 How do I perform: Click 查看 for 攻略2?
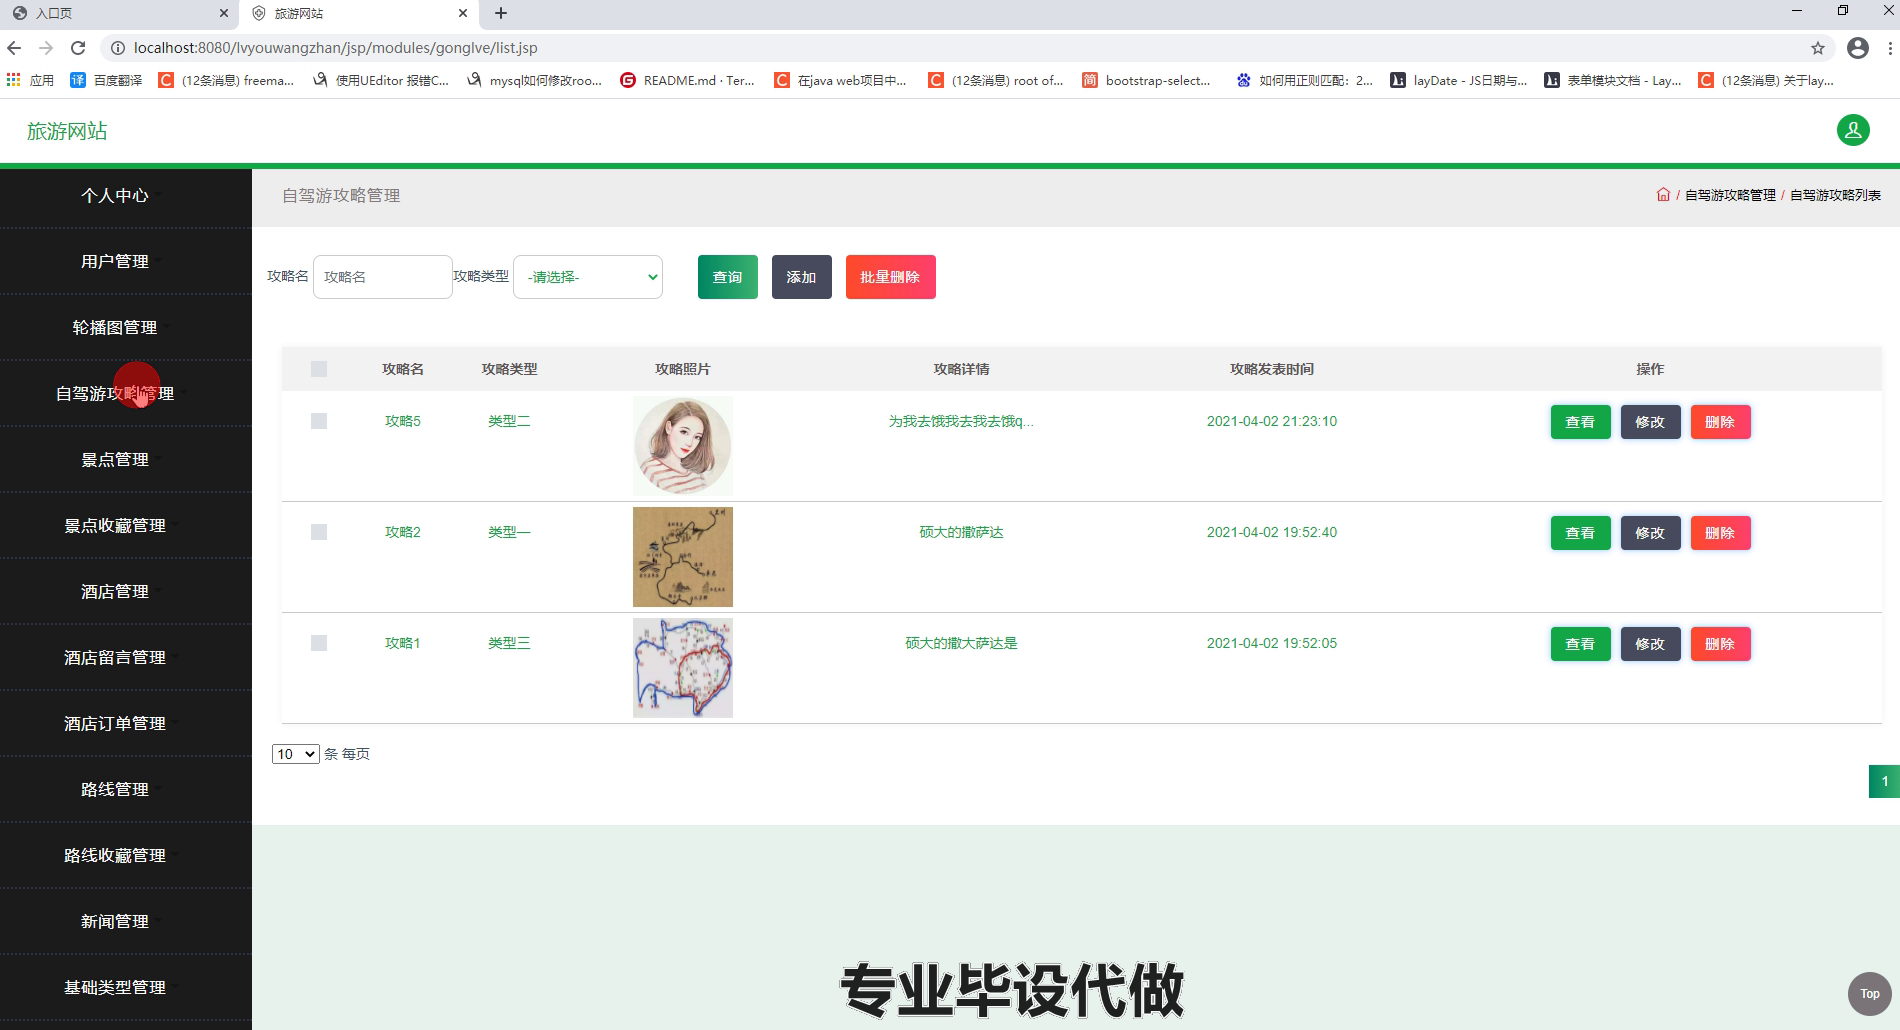point(1581,533)
